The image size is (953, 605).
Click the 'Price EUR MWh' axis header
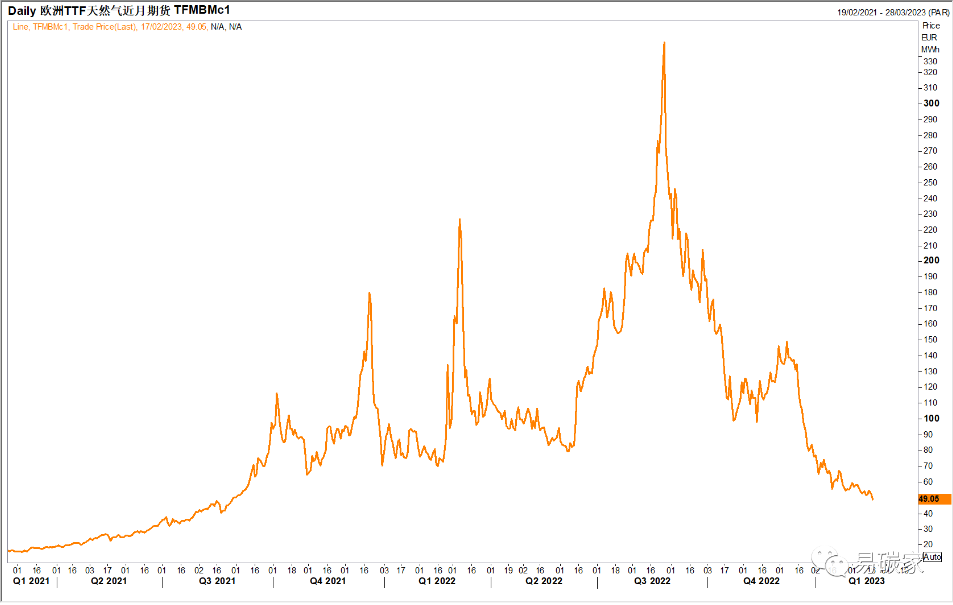(930, 36)
